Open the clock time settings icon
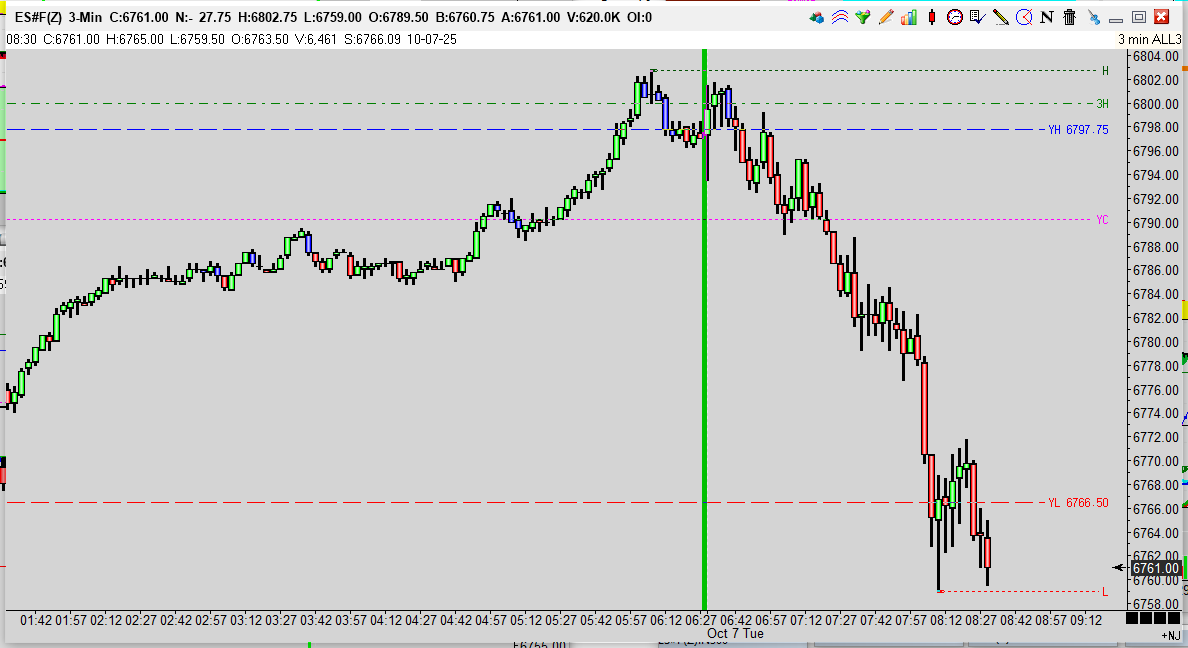1188x648 pixels. 955,17
